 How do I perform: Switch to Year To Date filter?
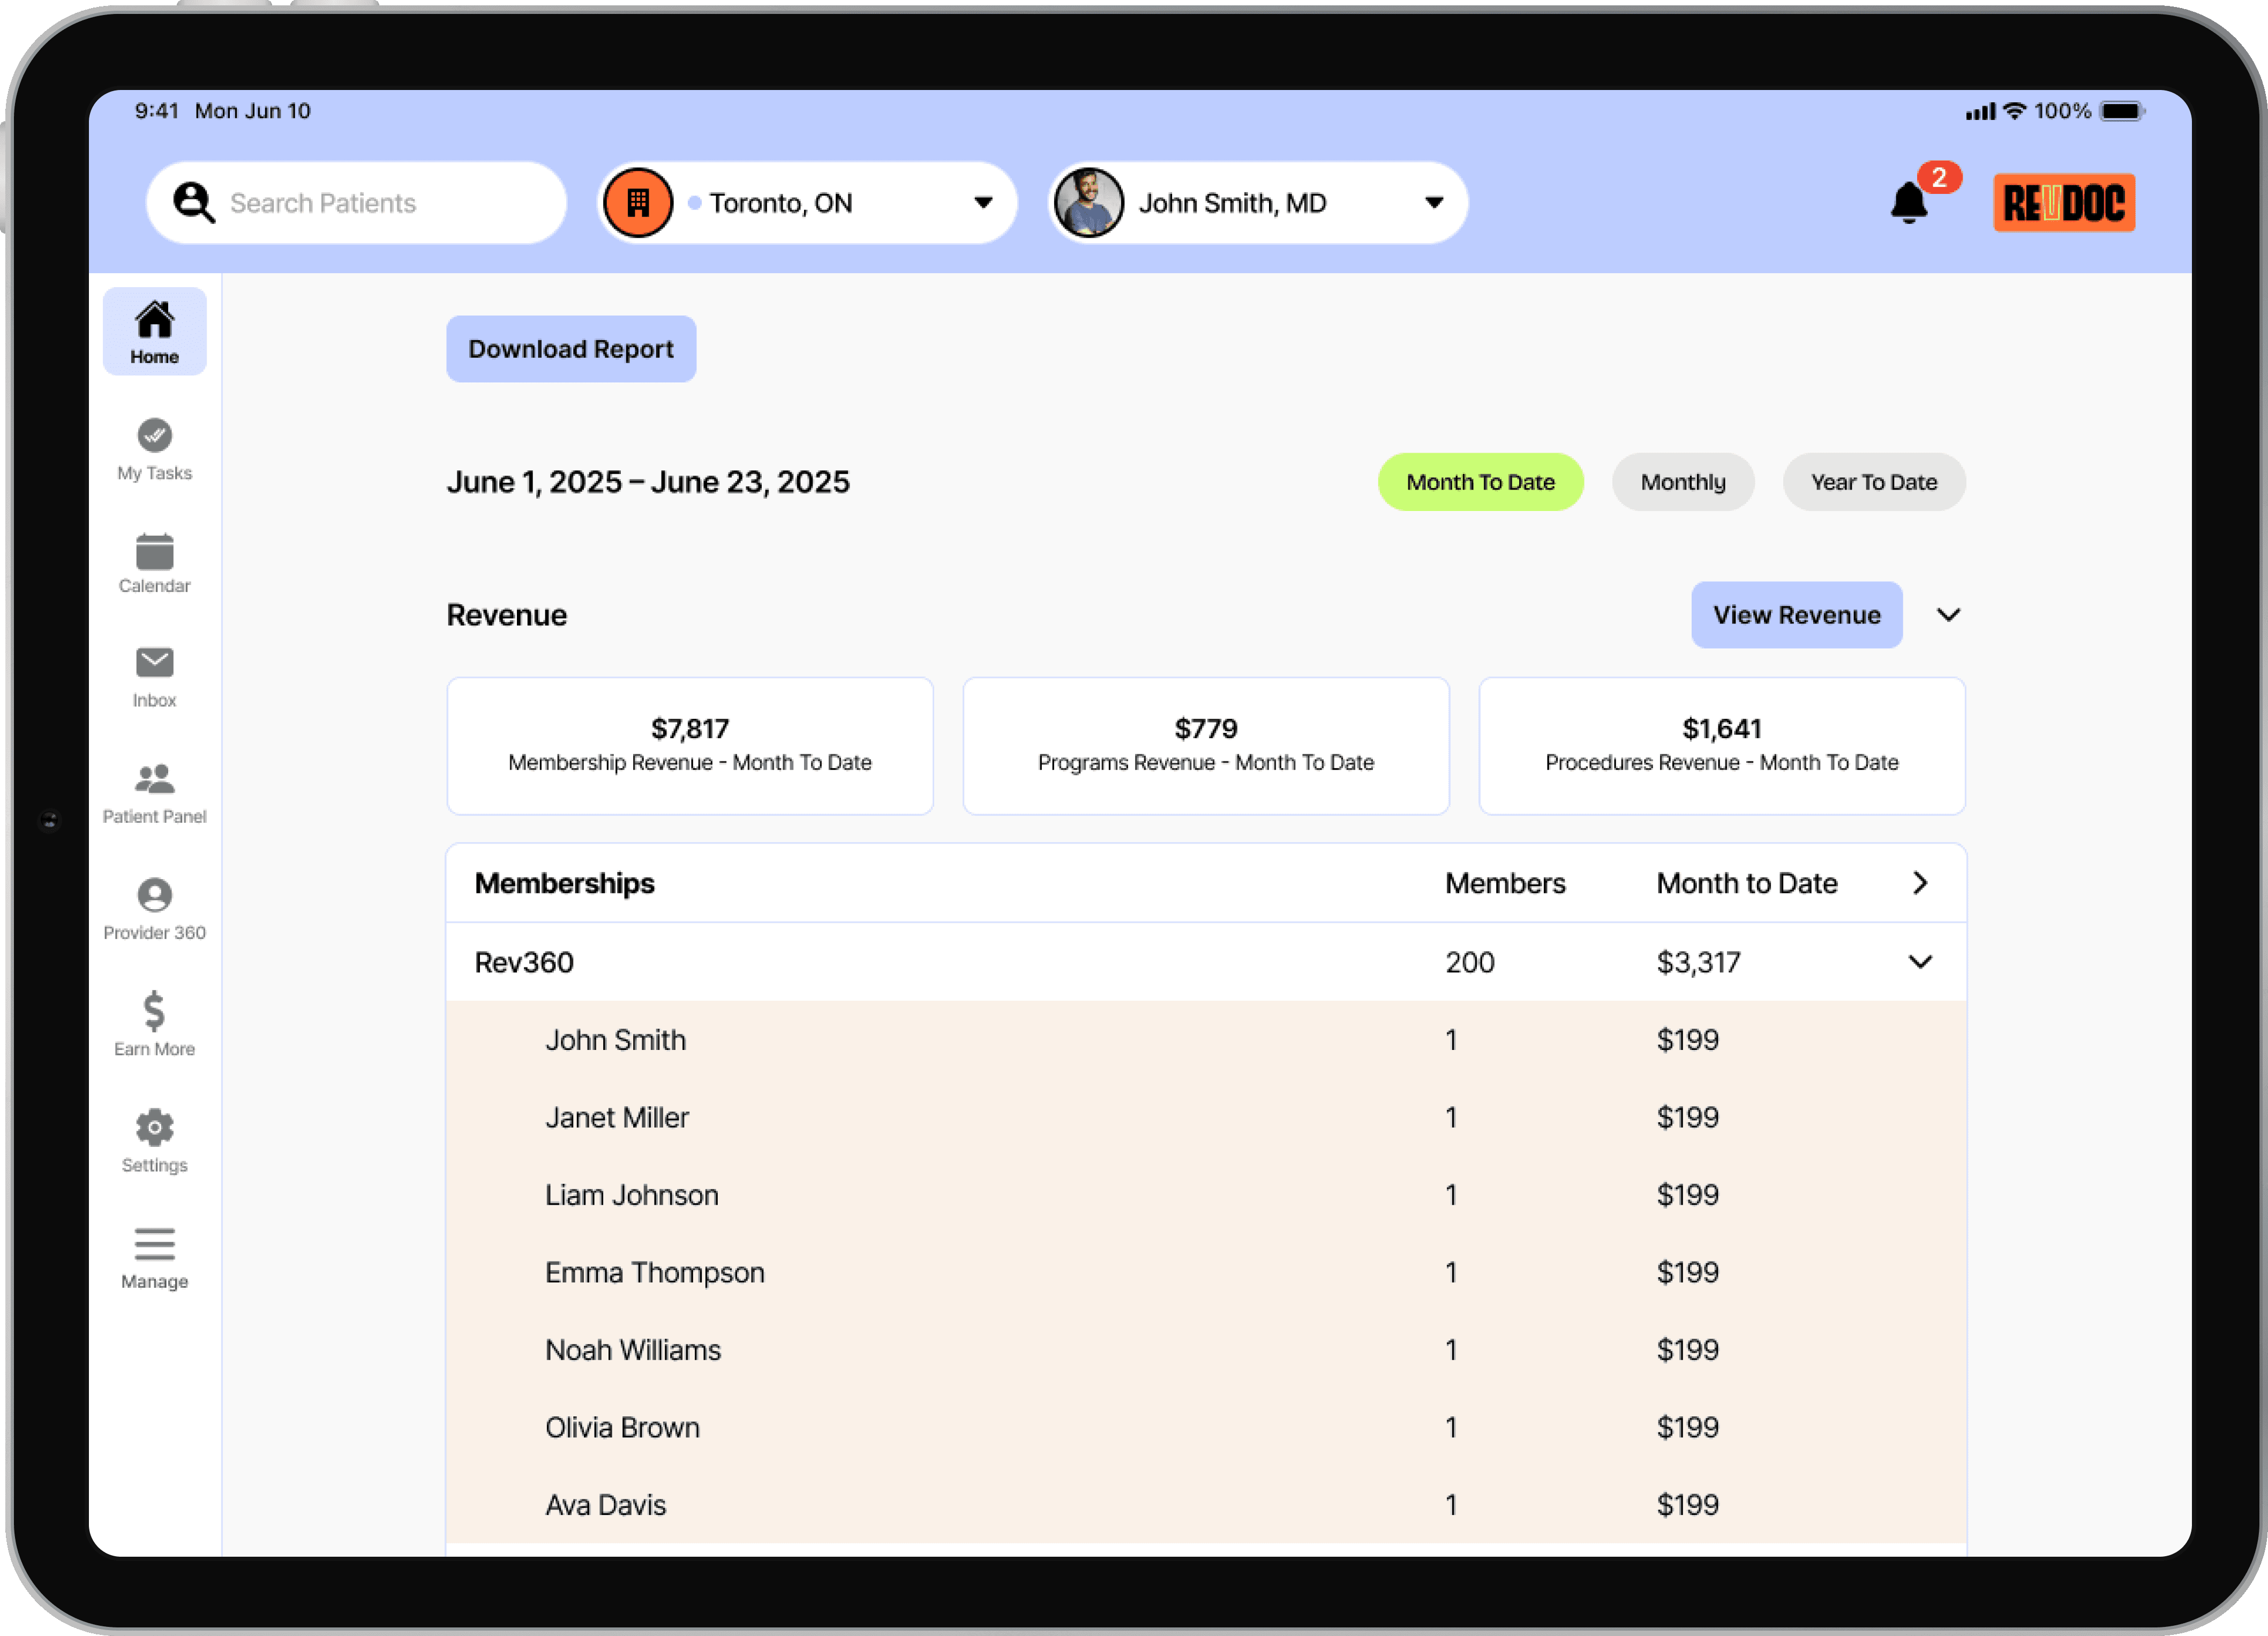pyautogui.click(x=1873, y=482)
